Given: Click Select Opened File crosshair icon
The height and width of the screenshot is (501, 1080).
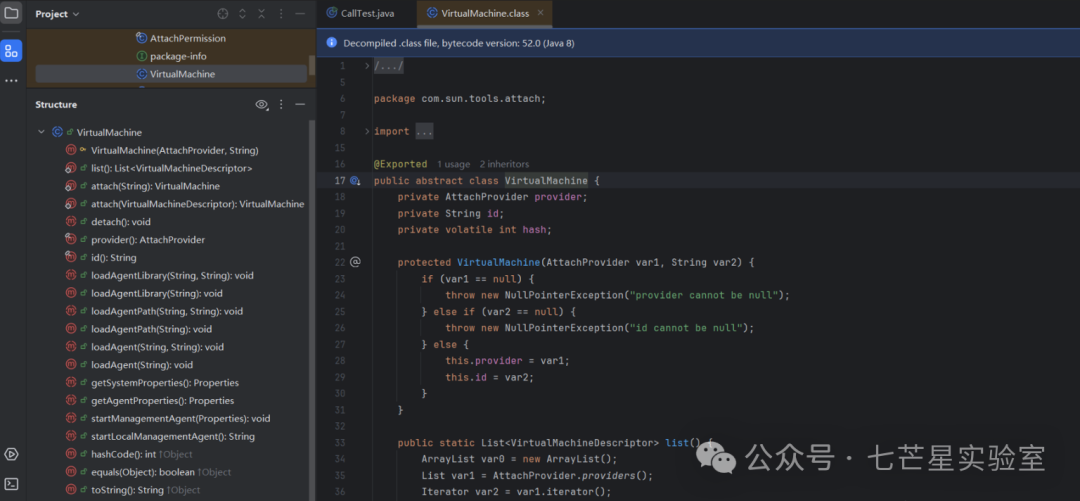Looking at the screenshot, I should pyautogui.click(x=222, y=14).
